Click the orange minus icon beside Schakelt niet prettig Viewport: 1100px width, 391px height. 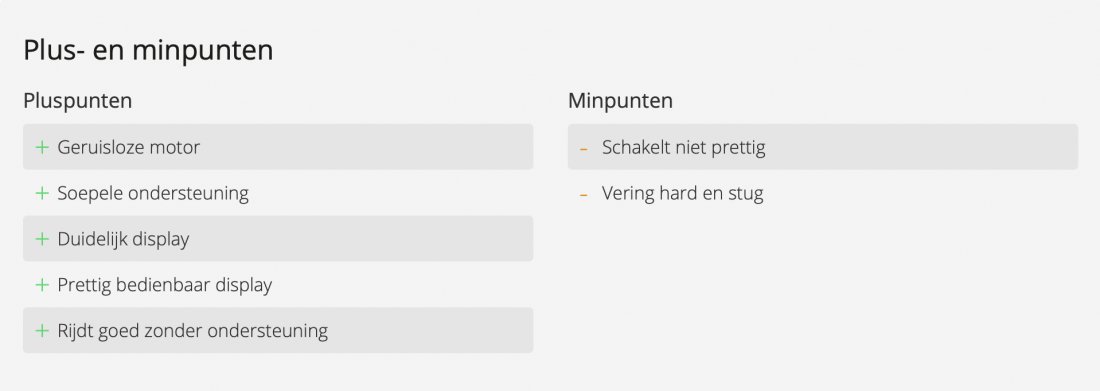[584, 148]
